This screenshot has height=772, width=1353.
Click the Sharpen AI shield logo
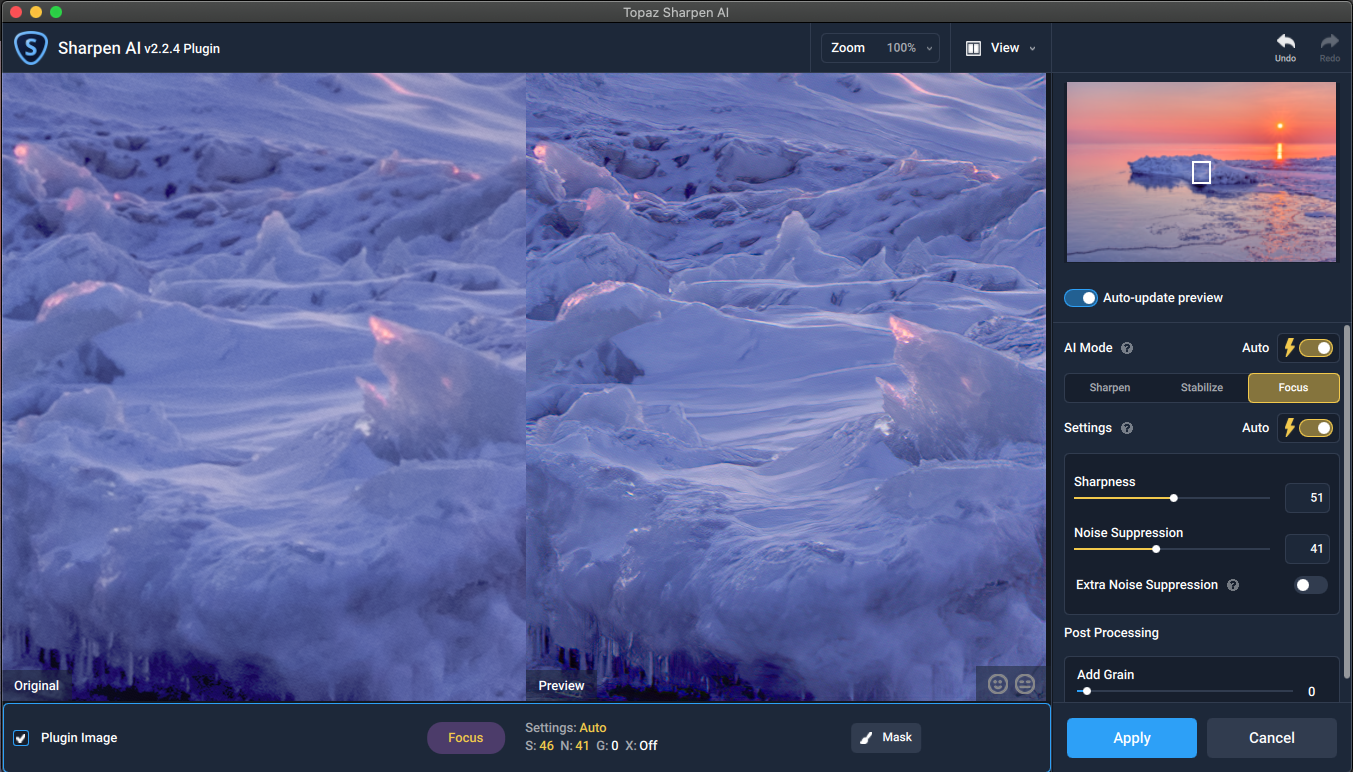[31, 47]
